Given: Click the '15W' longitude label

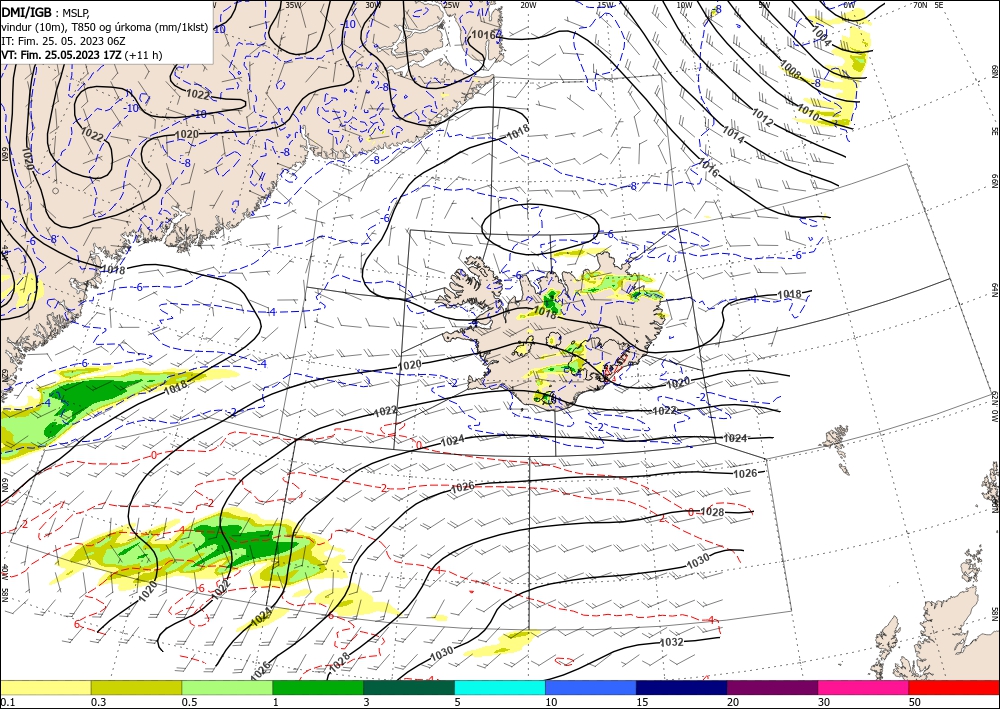Looking at the screenshot, I should click(606, 5).
